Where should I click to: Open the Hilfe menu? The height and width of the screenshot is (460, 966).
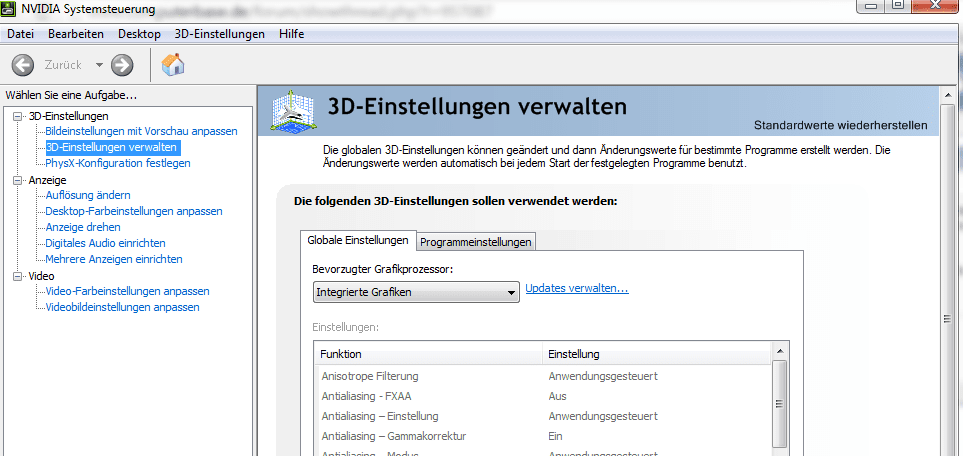pyautogui.click(x=291, y=34)
